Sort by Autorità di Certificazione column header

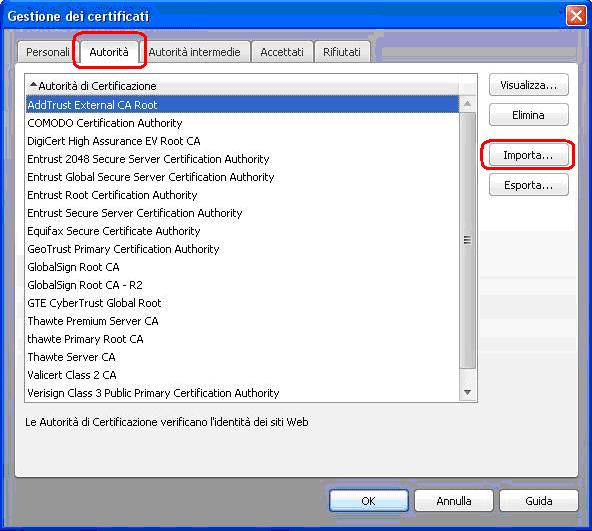pyautogui.click(x=242, y=86)
